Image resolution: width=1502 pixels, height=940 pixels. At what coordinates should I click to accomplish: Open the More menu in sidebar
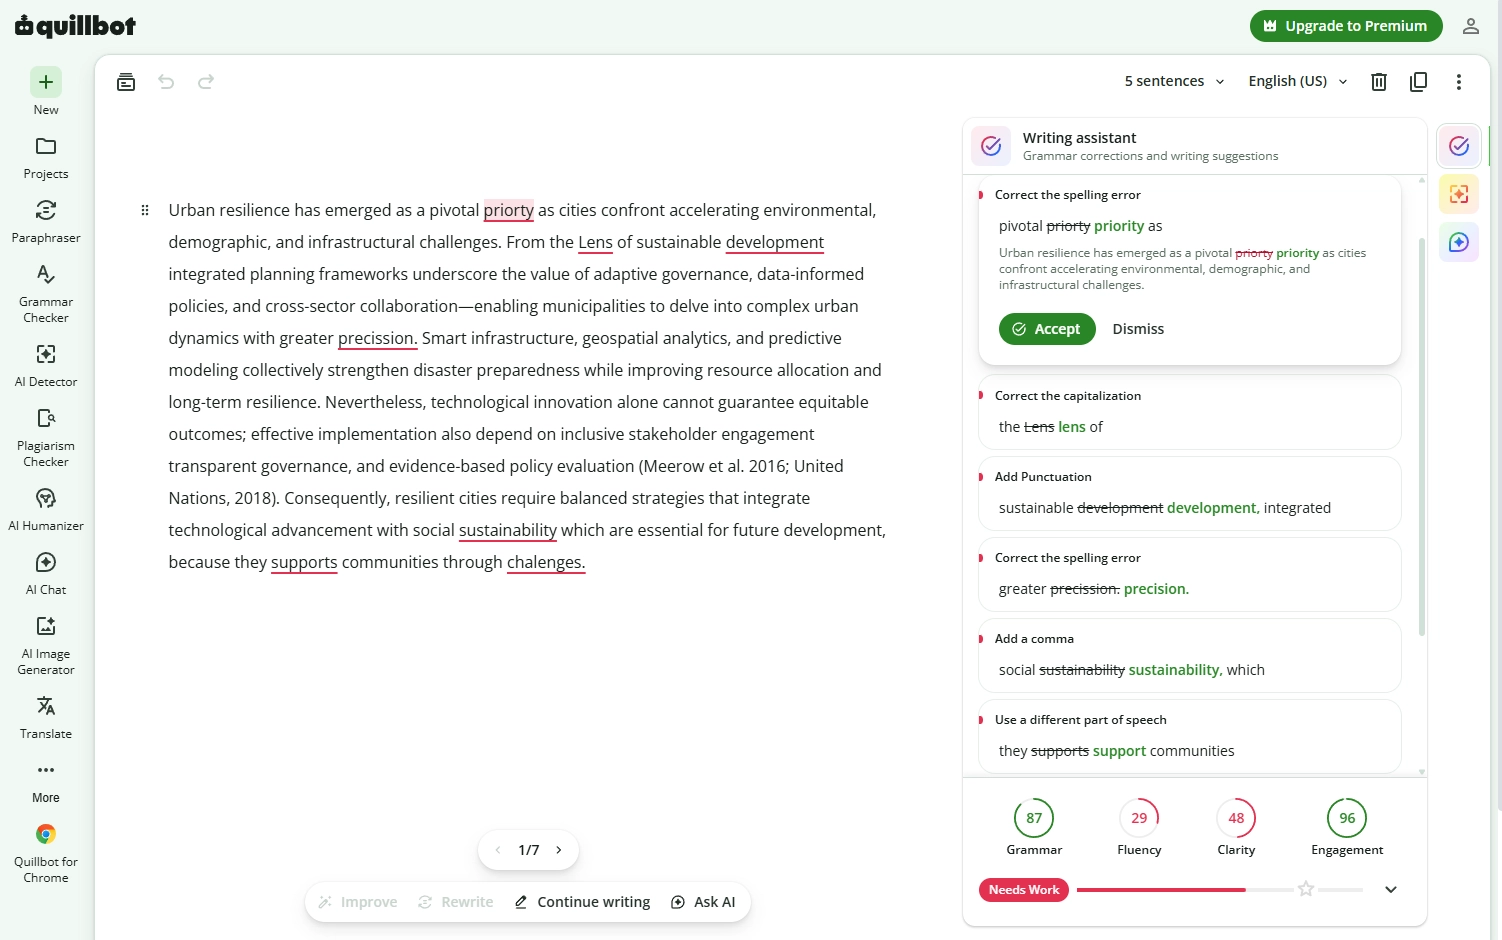46,781
